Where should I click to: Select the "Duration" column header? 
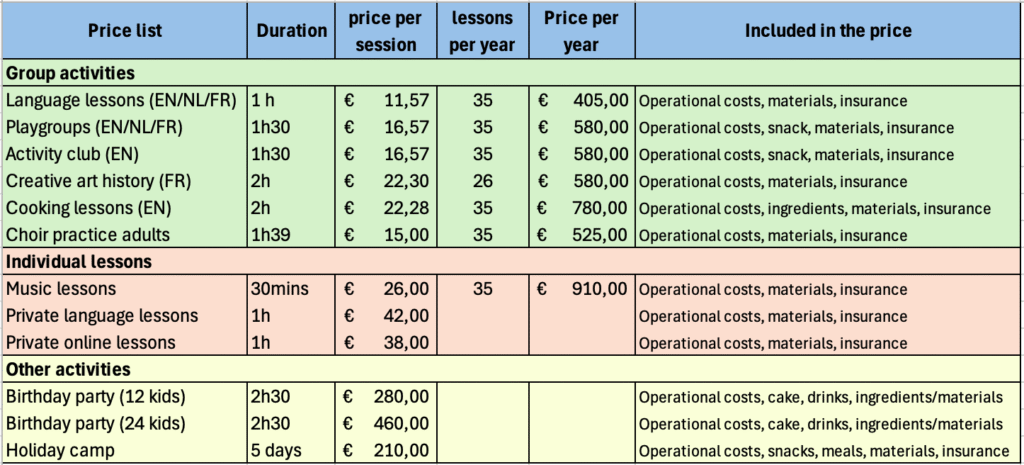click(291, 31)
